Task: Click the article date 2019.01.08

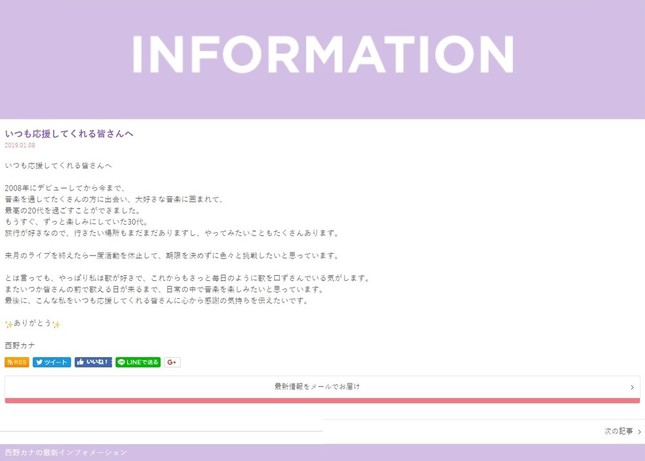Action: tap(19, 145)
